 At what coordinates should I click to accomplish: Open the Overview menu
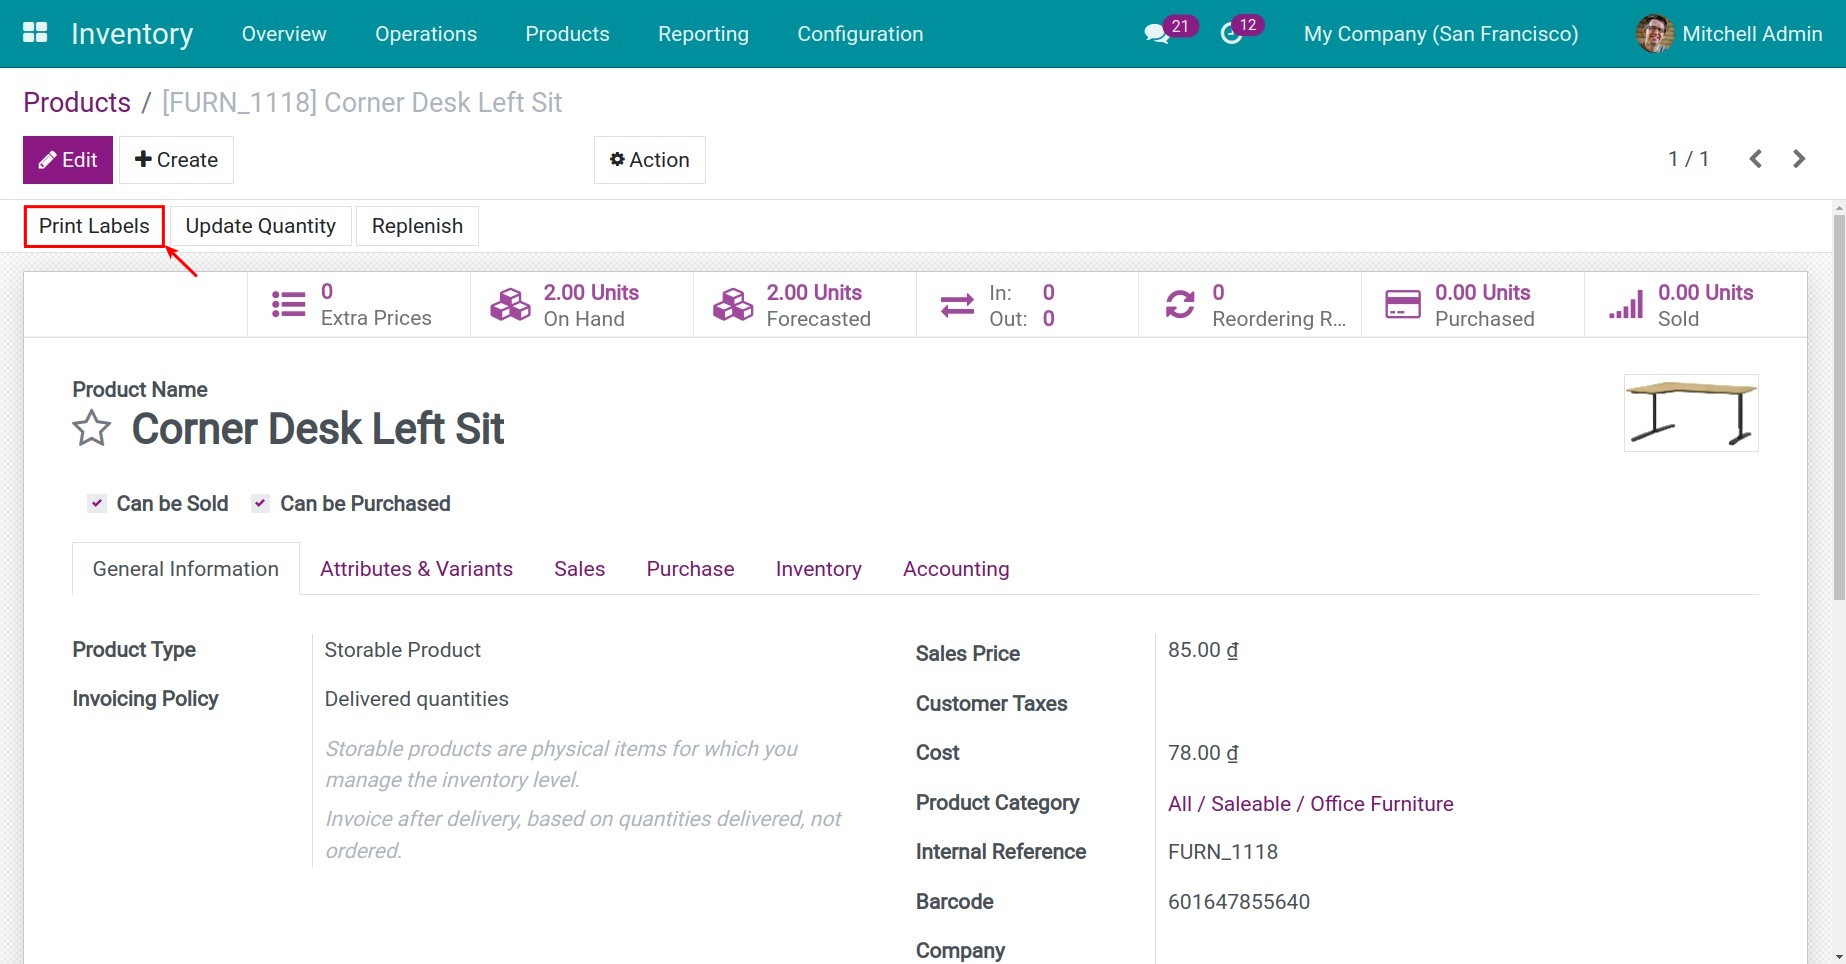click(284, 34)
